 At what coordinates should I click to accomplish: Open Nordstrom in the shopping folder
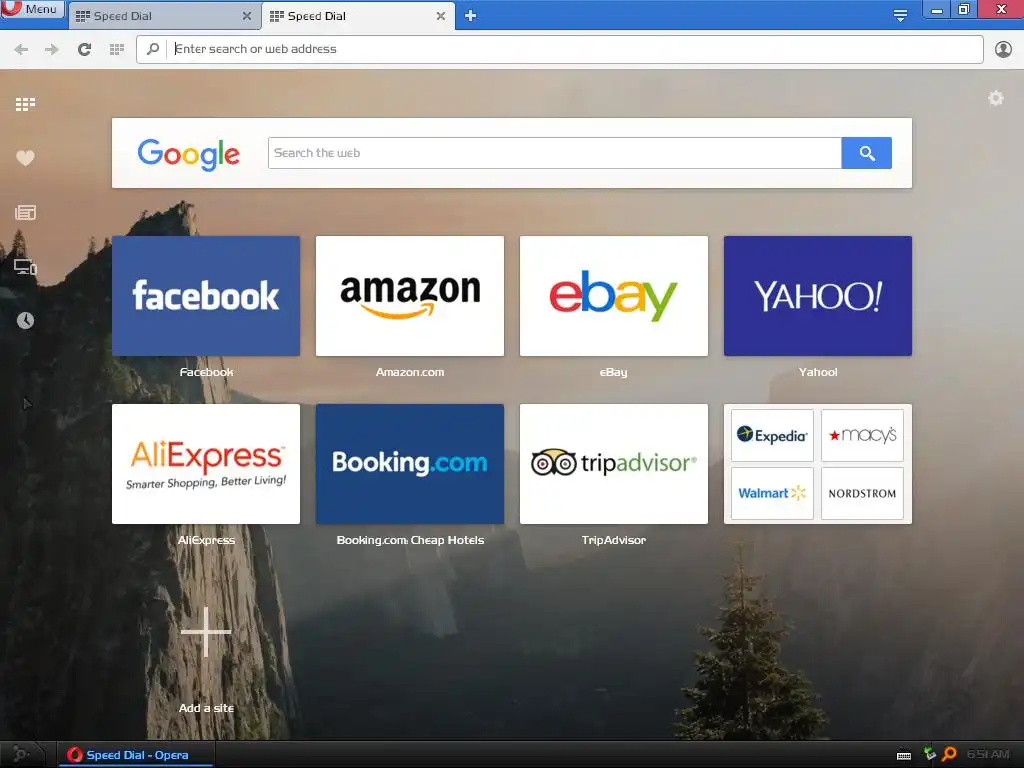click(862, 493)
